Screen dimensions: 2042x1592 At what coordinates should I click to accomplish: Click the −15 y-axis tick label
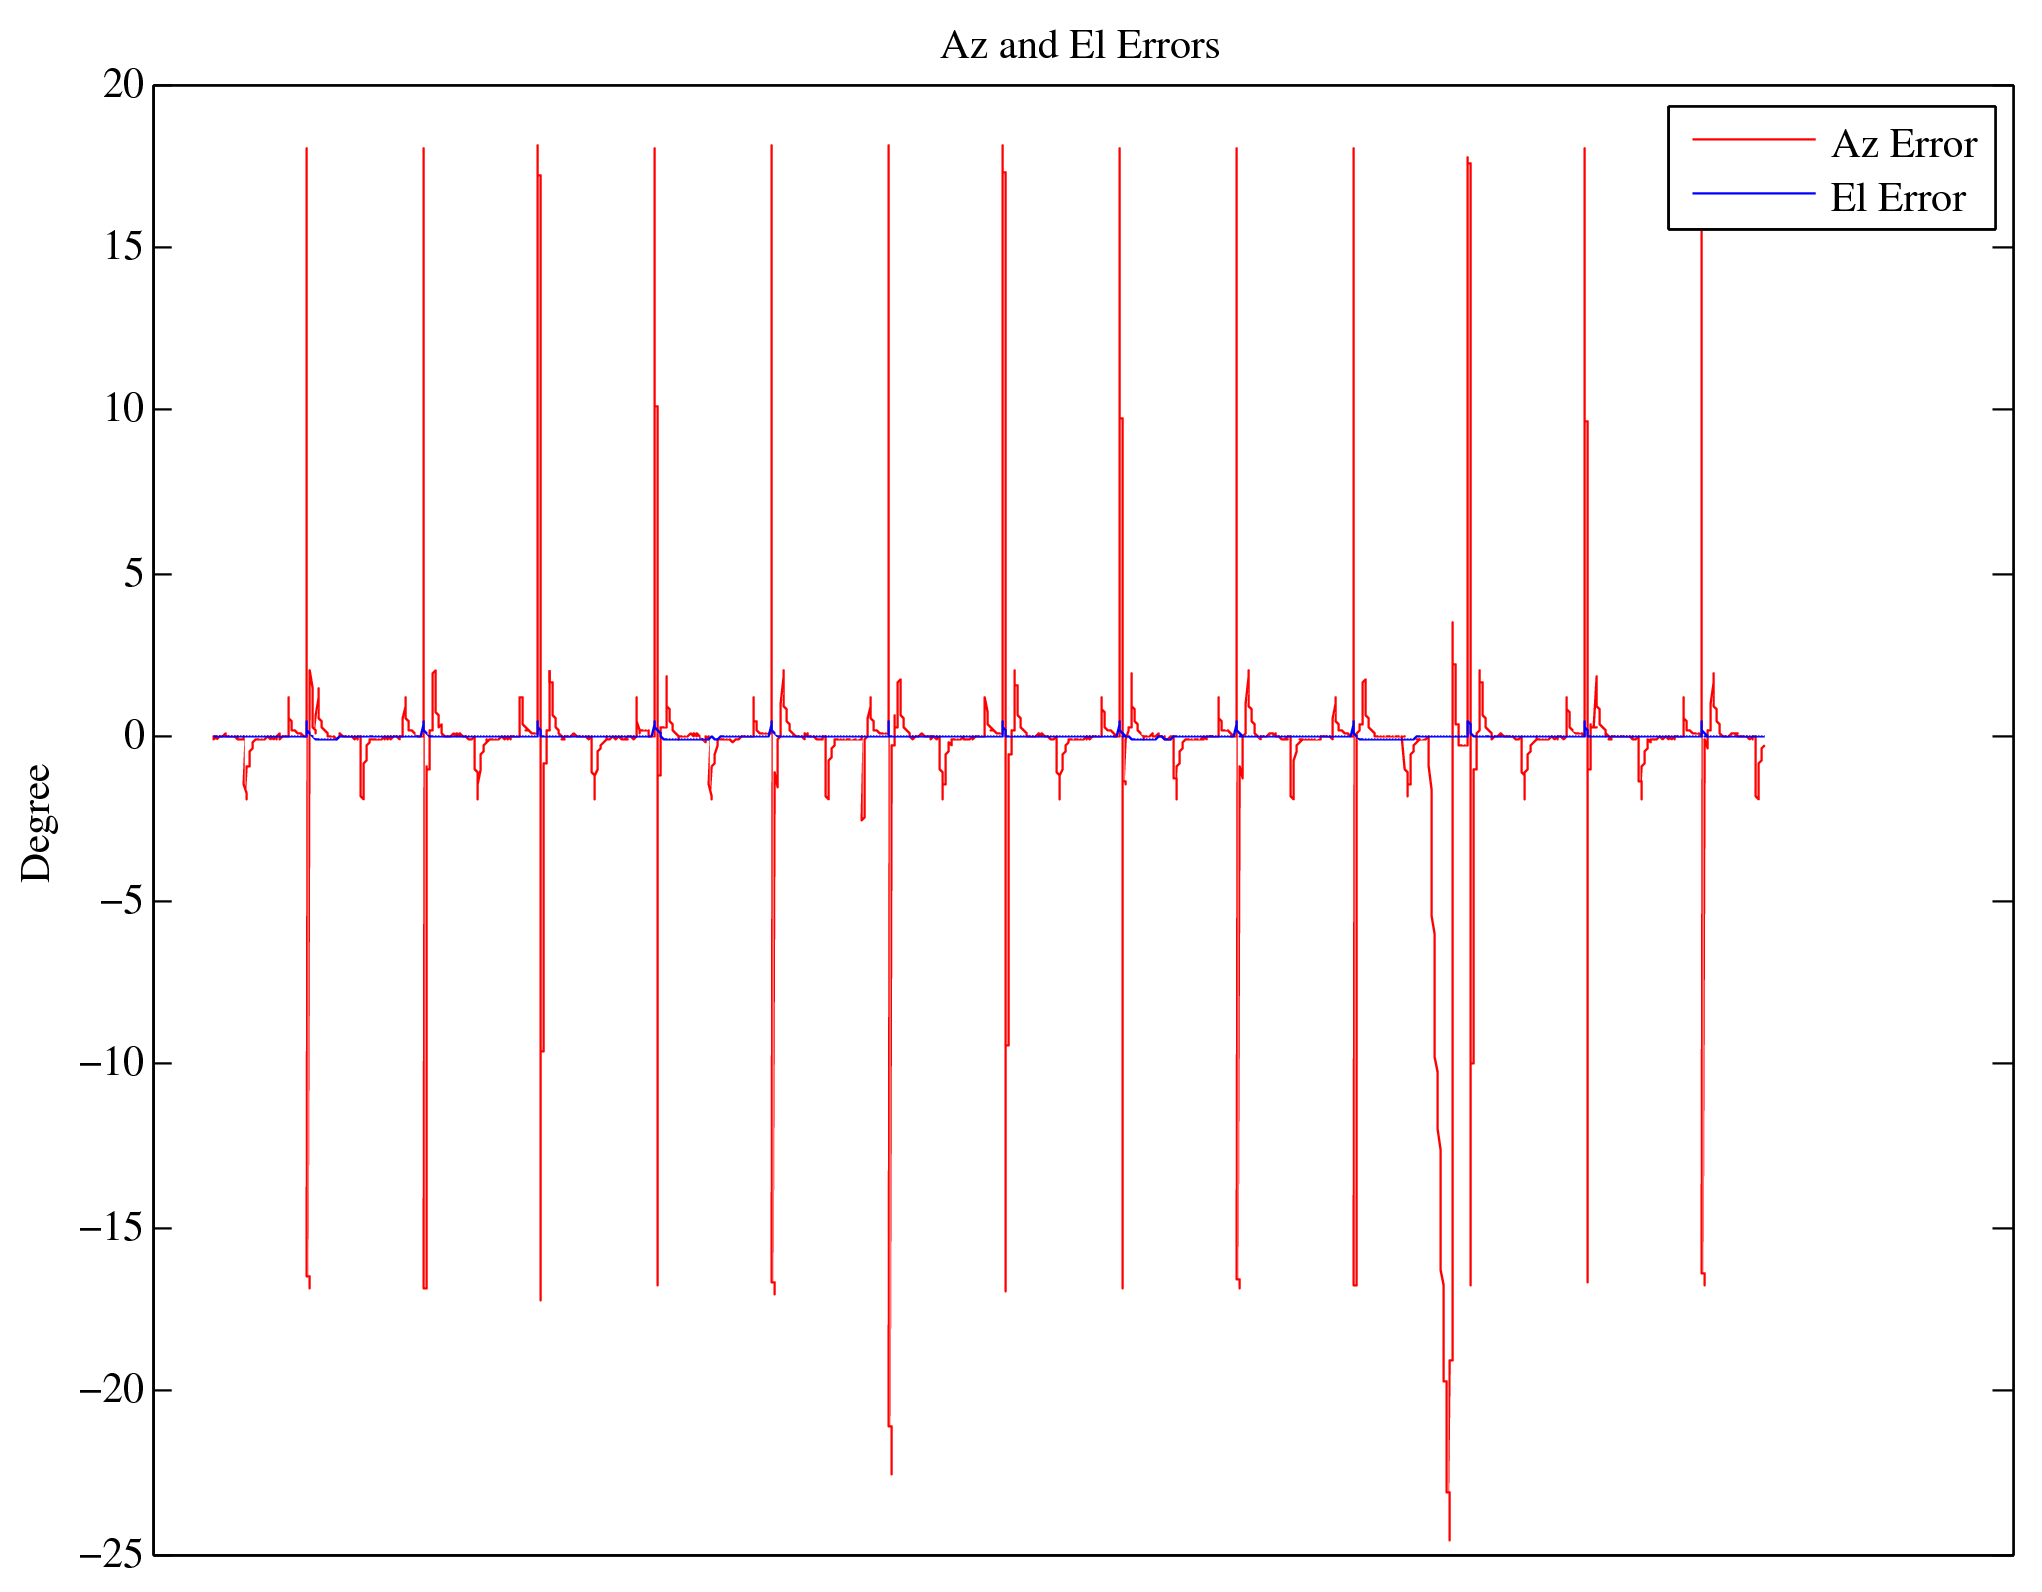(x=111, y=1227)
